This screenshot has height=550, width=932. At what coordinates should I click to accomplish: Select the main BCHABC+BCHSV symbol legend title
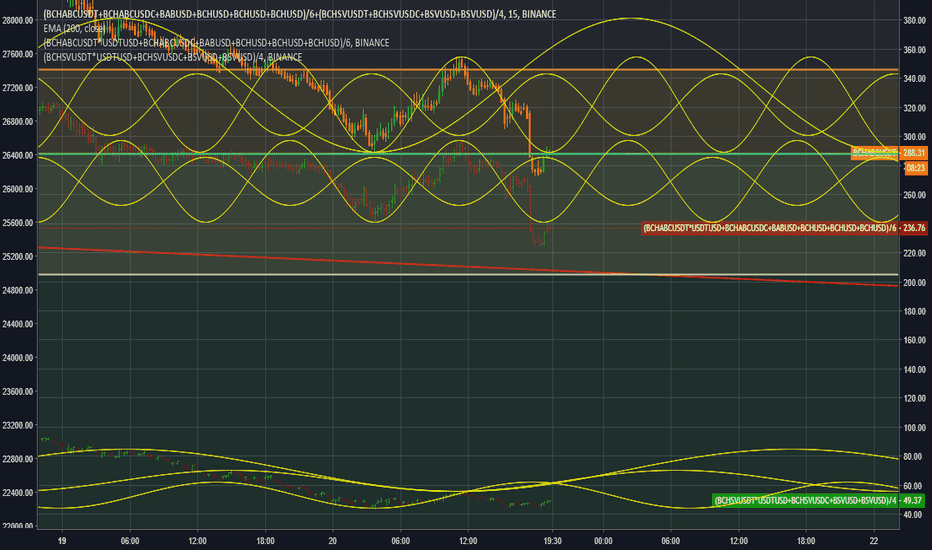coord(300,14)
